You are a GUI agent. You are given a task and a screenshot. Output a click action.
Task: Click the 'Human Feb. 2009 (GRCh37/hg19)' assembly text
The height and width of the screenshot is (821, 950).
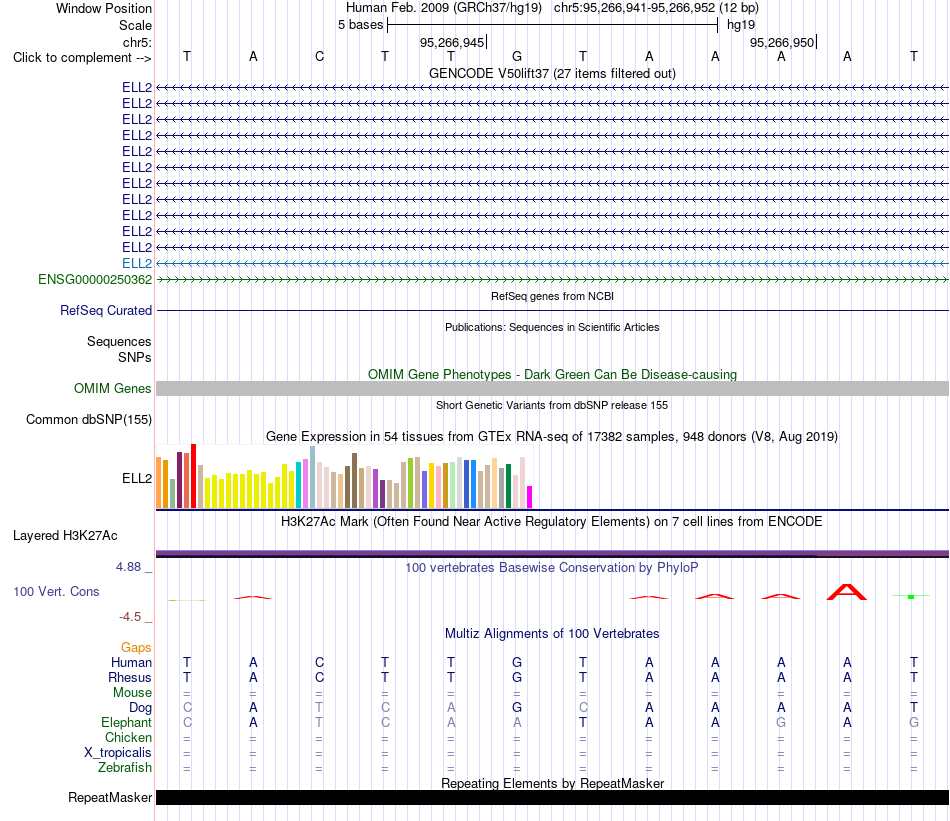pyautogui.click(x=446, y=8)
